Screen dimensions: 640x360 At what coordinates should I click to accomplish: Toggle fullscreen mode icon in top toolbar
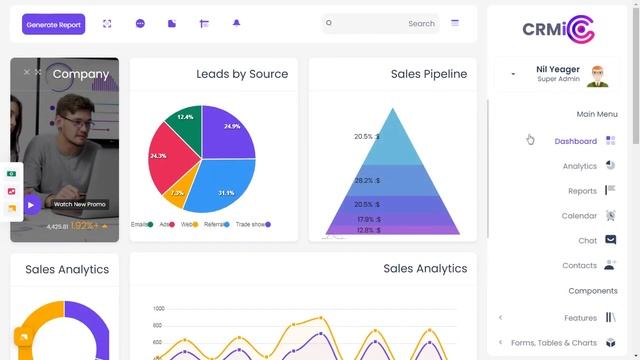tap(107, 24)
